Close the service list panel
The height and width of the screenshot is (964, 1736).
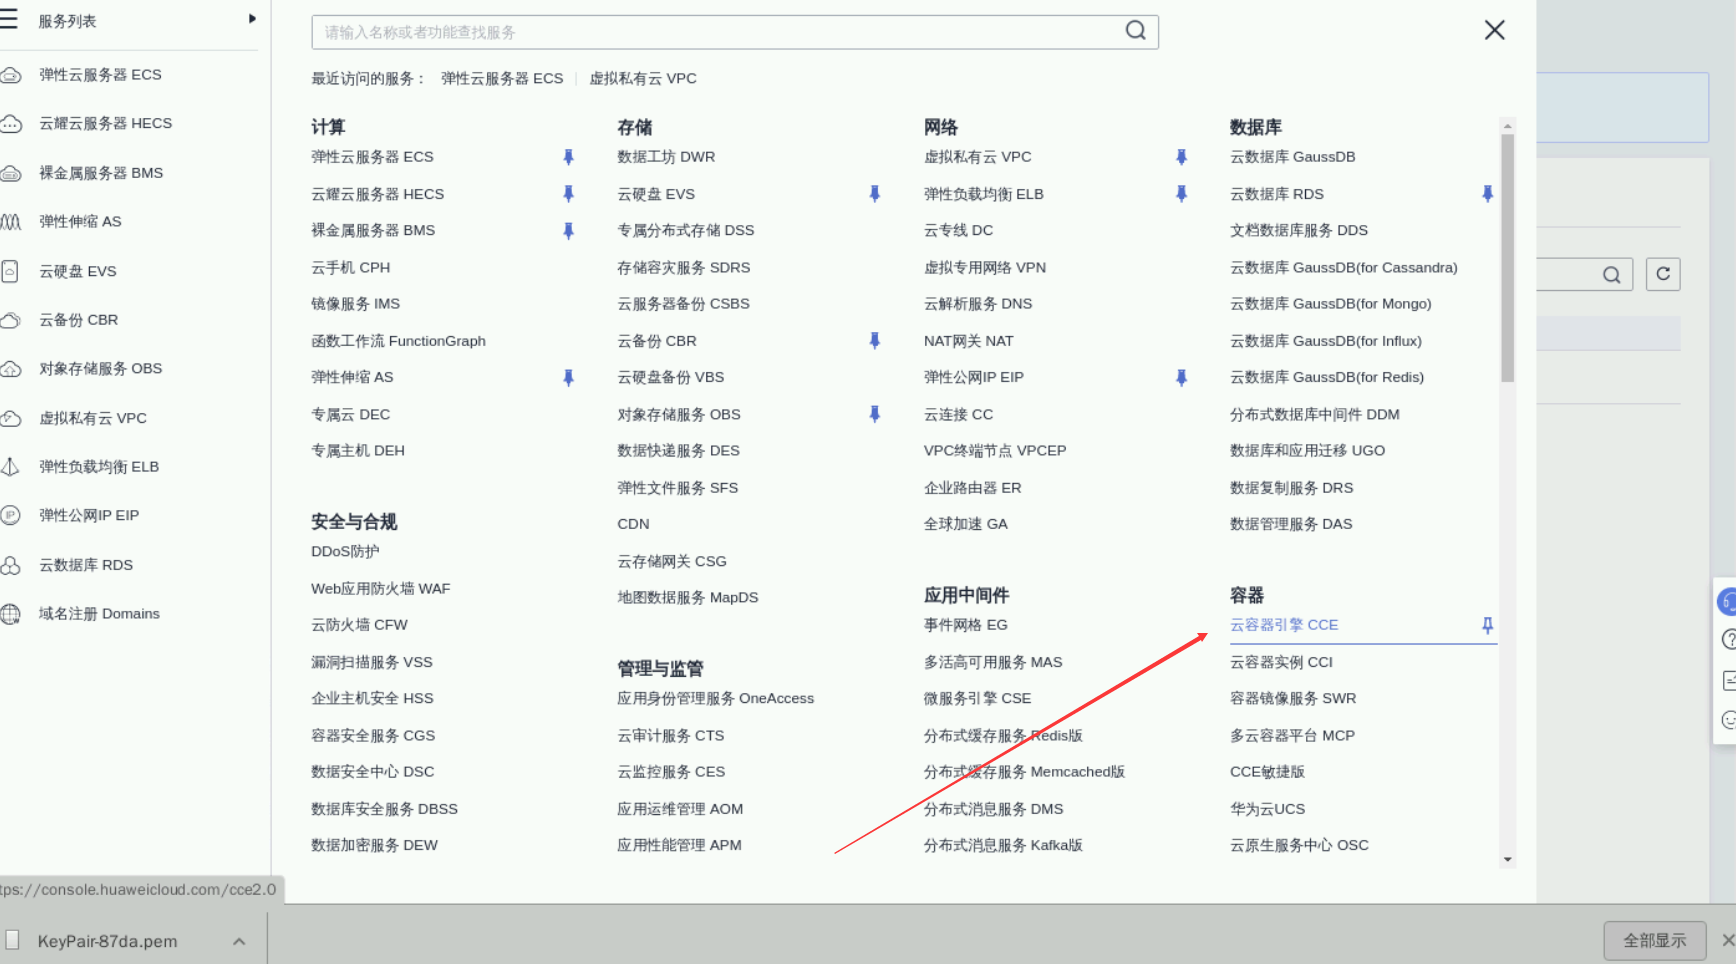pyautogui.click(x=1494, y=30)
